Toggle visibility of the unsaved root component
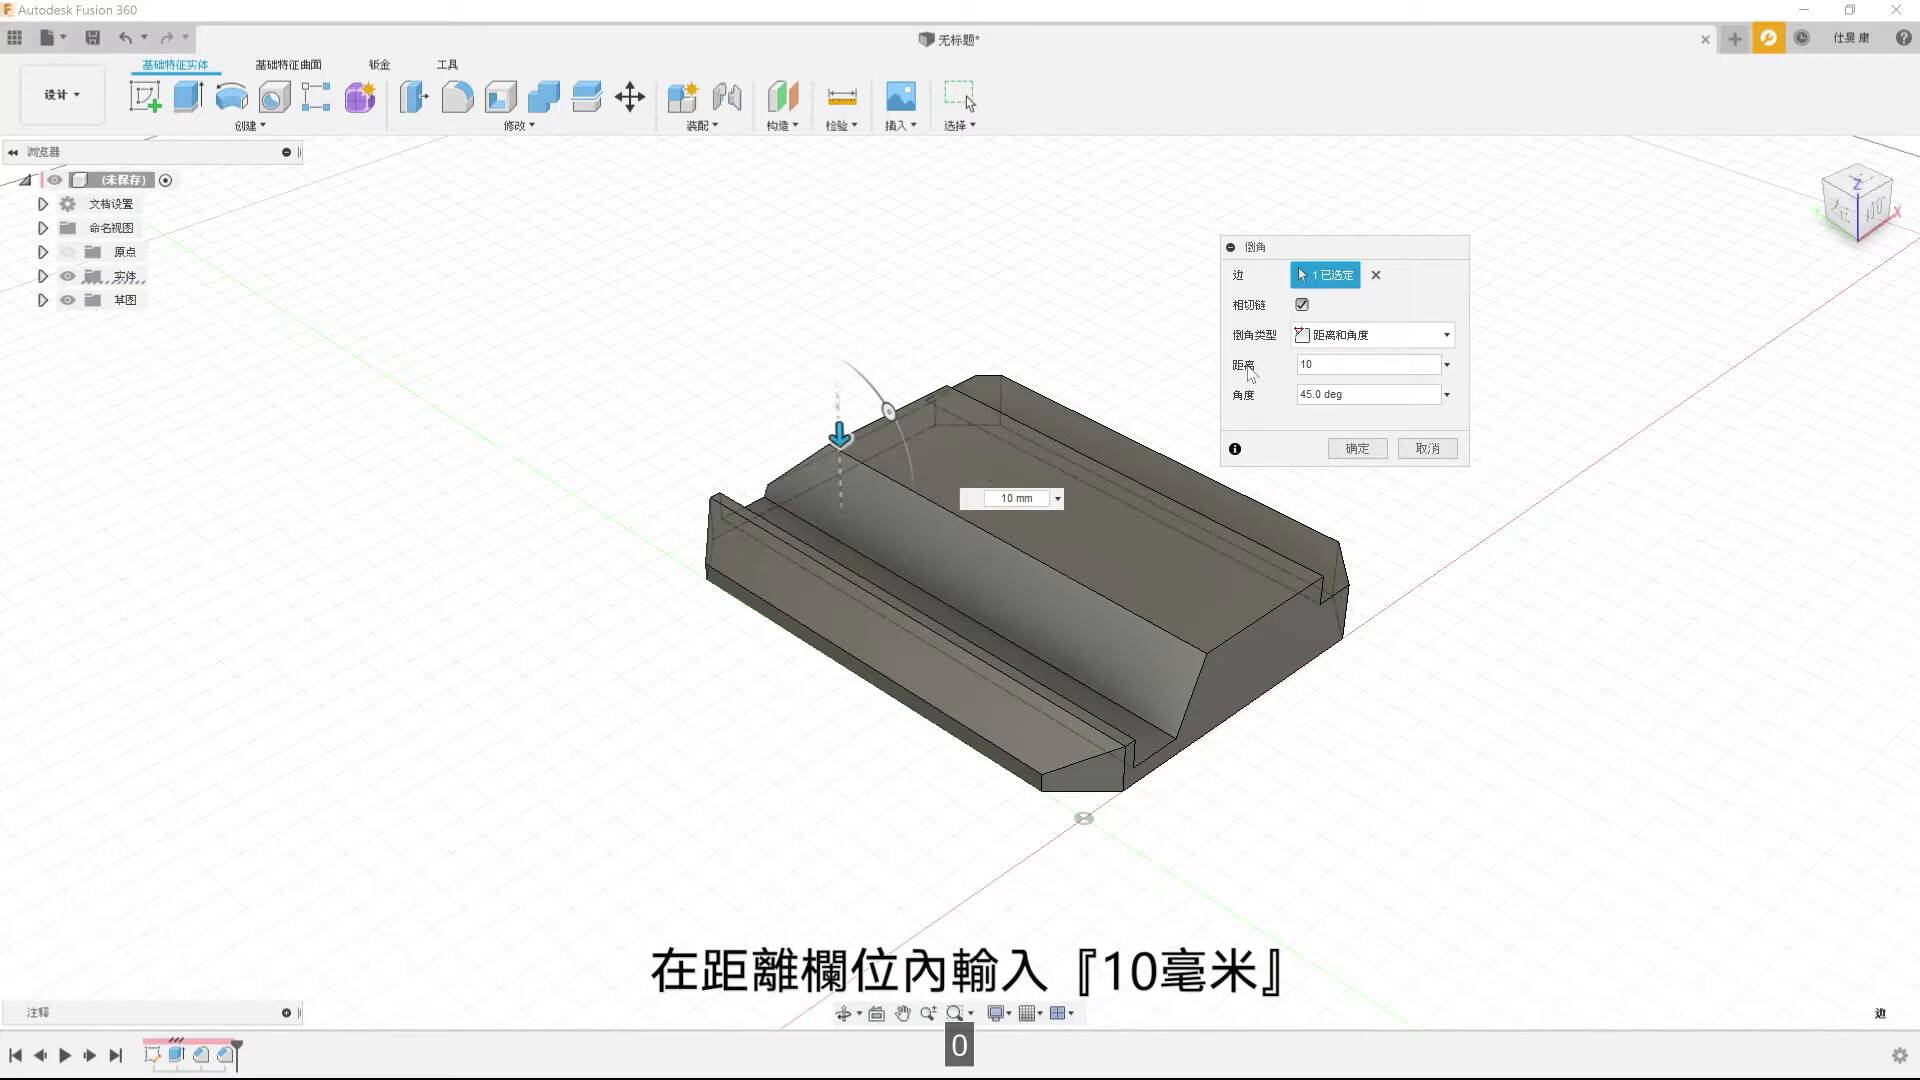 (x=55, y=180)
